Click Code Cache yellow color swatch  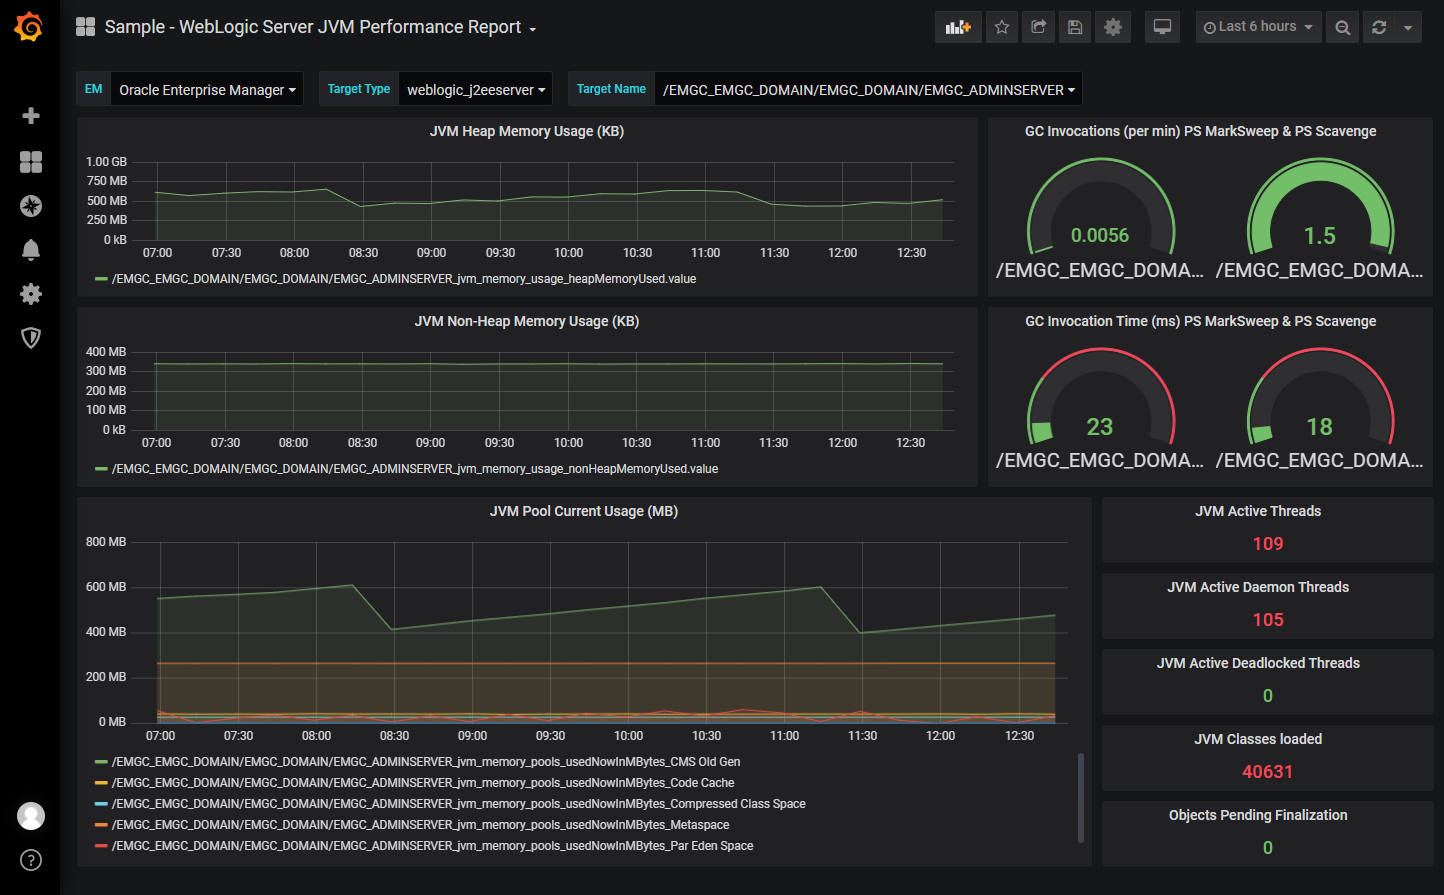101,783
